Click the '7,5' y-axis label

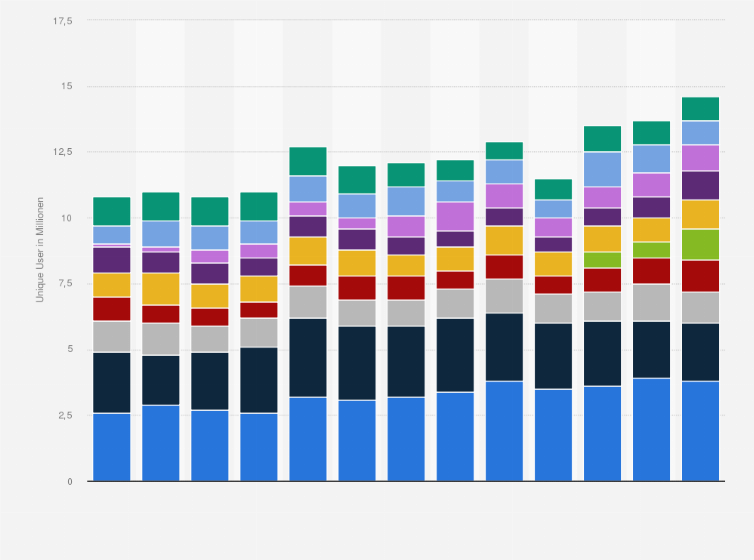pyautogui.click(x=65, y=283)
